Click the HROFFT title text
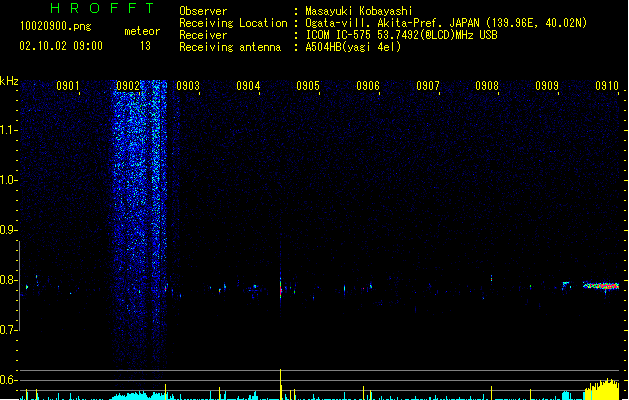This screenshot has width=629, height=400. pos(102,8)
